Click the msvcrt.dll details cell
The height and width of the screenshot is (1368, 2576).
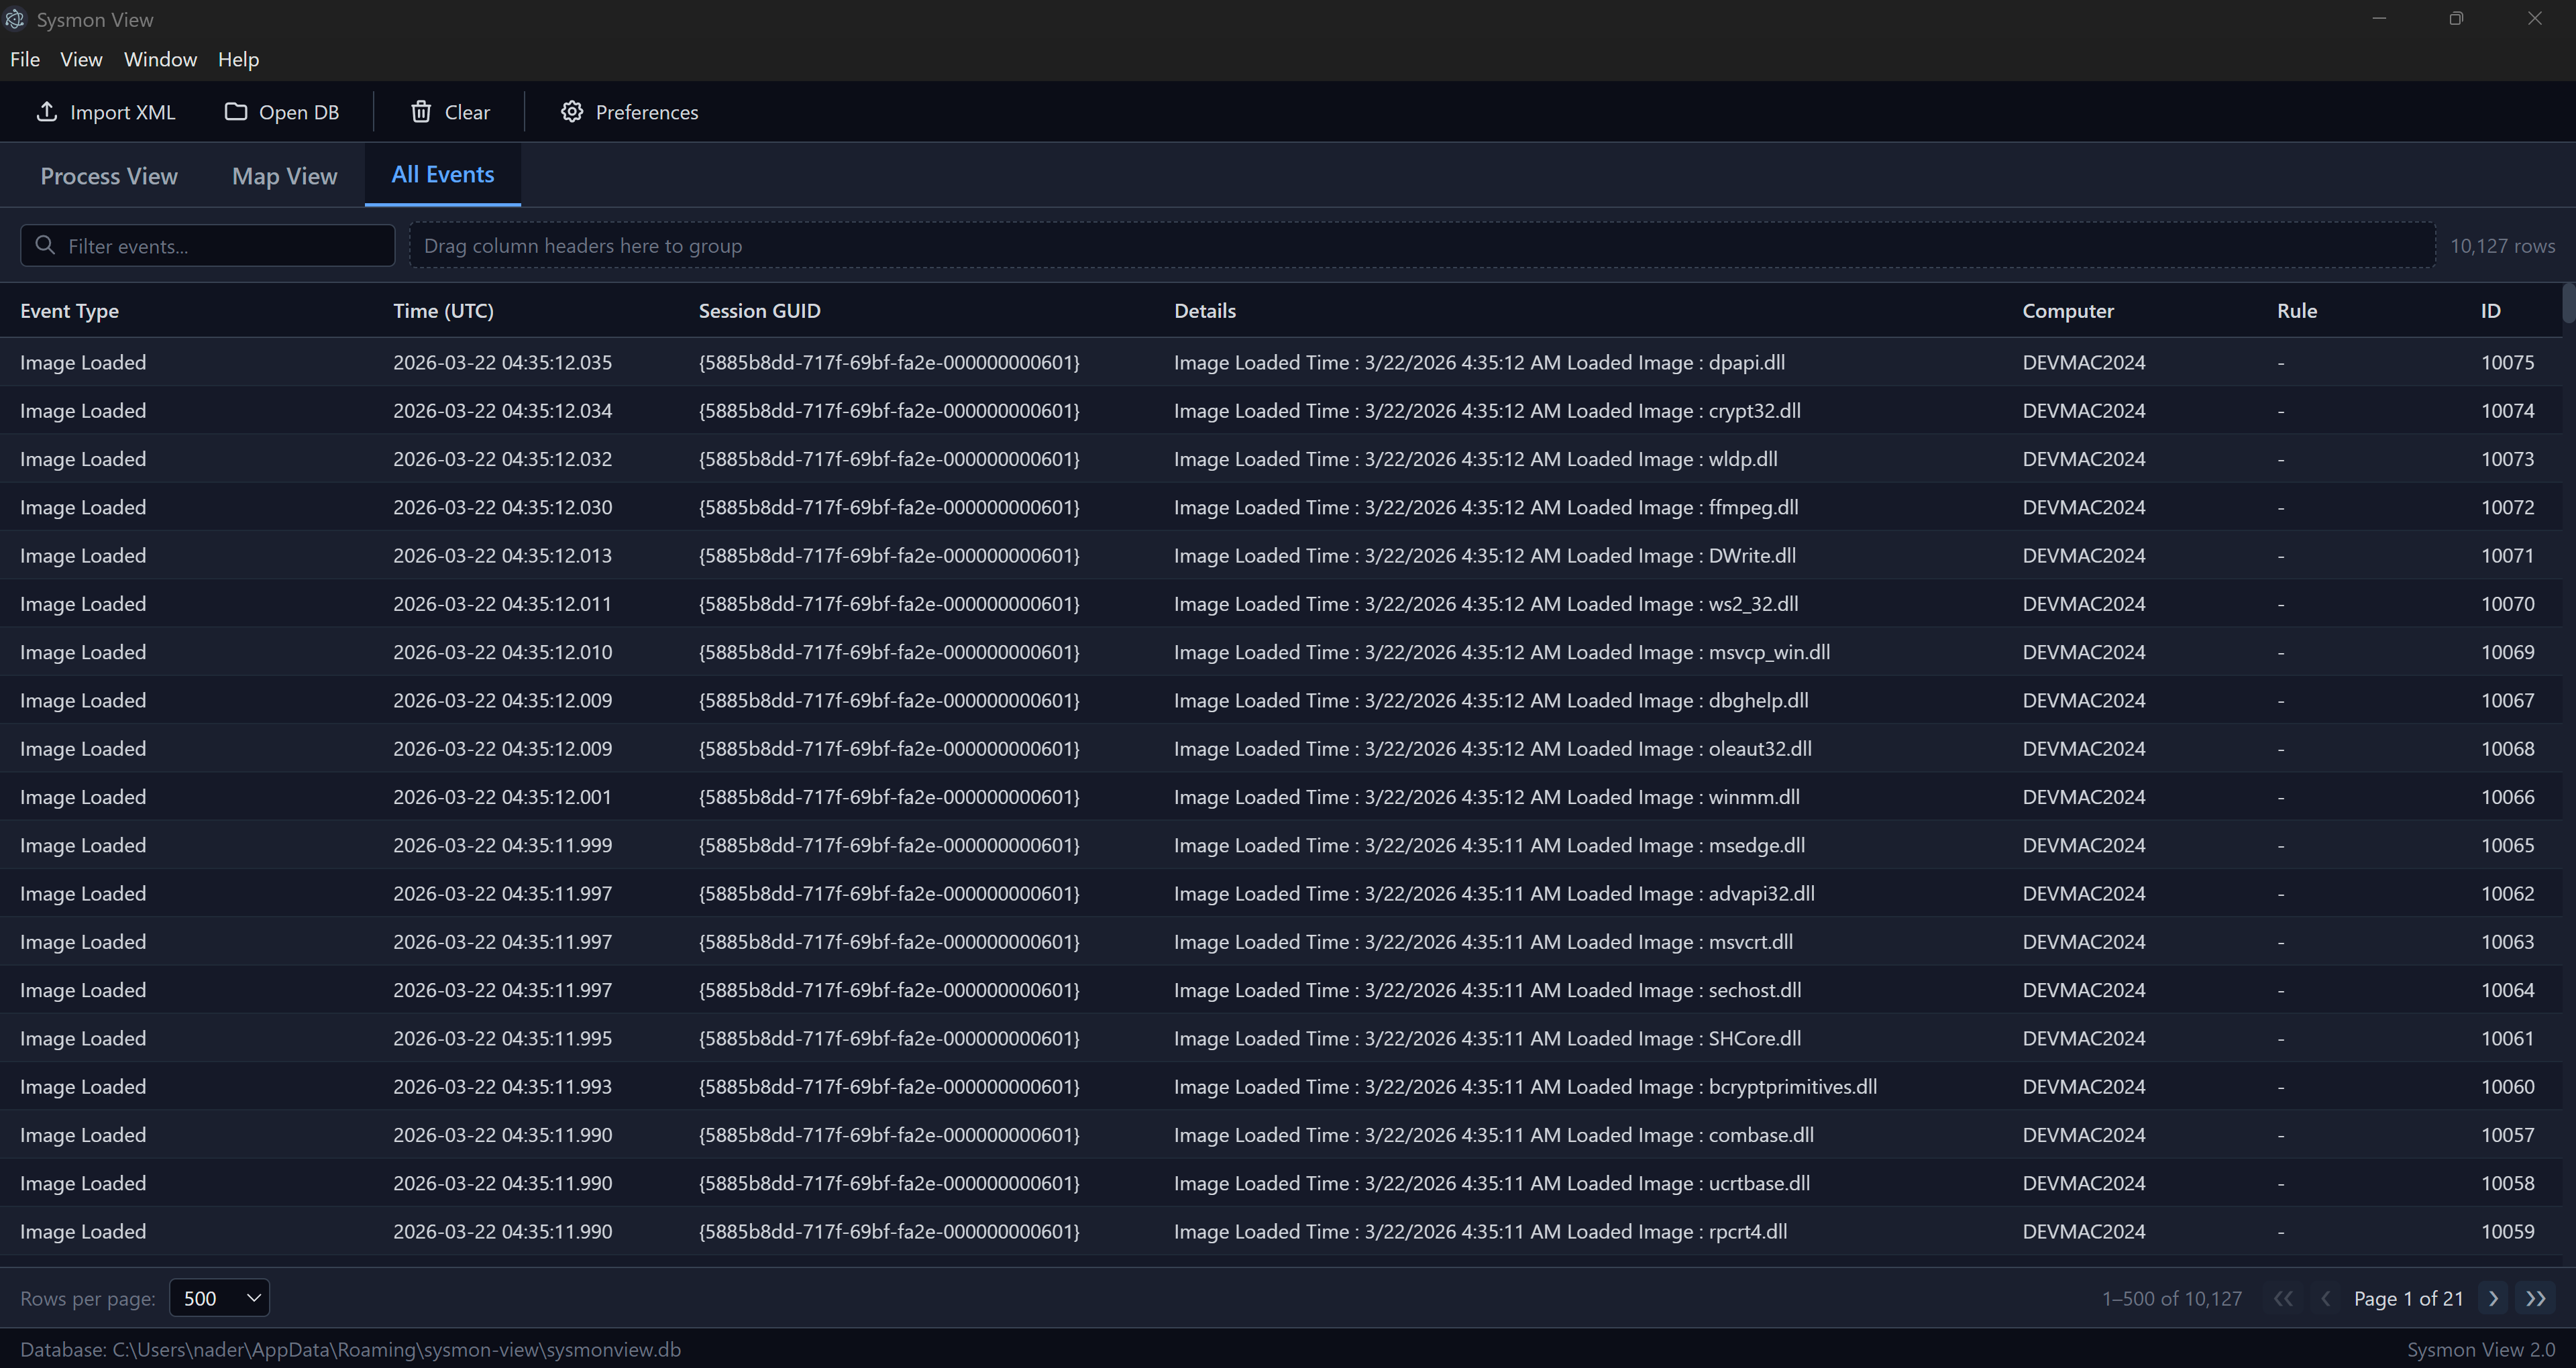(1483, 942)
